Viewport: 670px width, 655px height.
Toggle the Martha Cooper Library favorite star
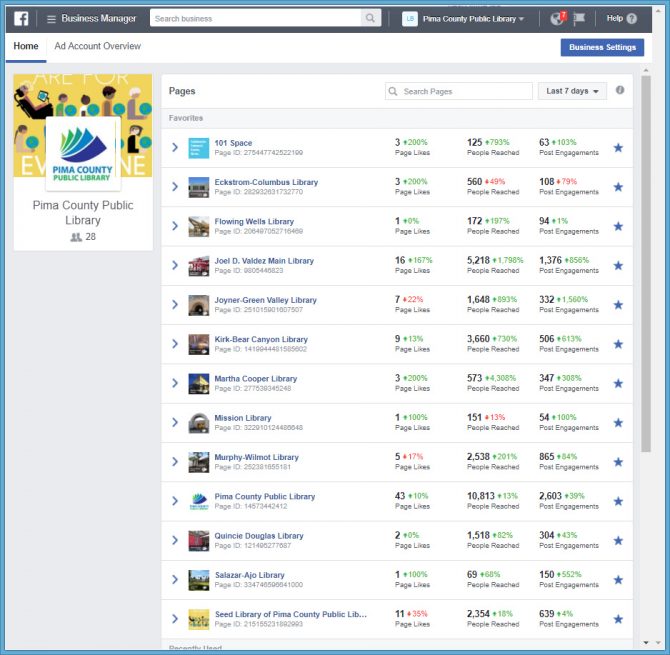click(x=618, y=384)
